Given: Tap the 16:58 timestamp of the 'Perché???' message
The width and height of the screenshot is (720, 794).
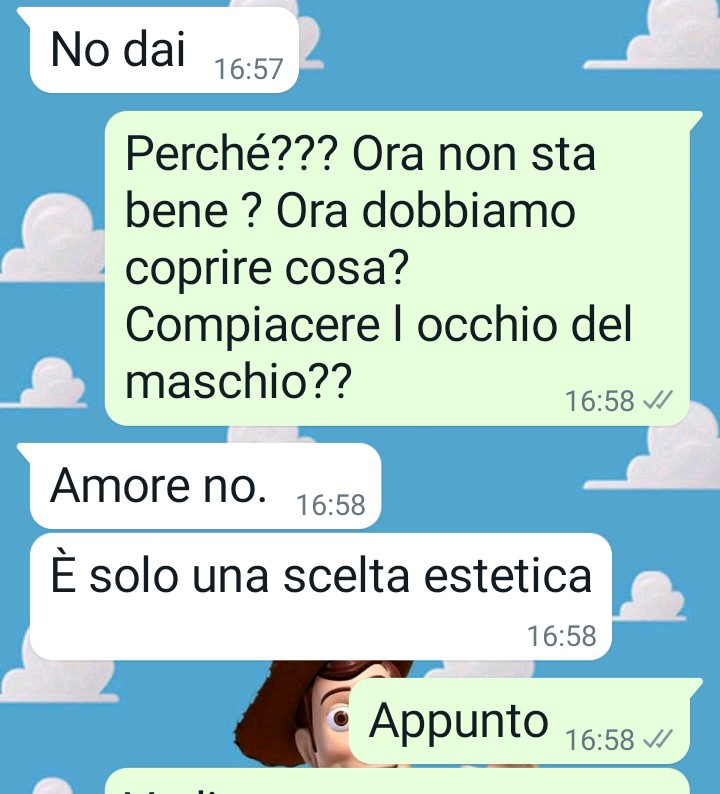Looking at the screenshot, I should (x=599, y=401).
